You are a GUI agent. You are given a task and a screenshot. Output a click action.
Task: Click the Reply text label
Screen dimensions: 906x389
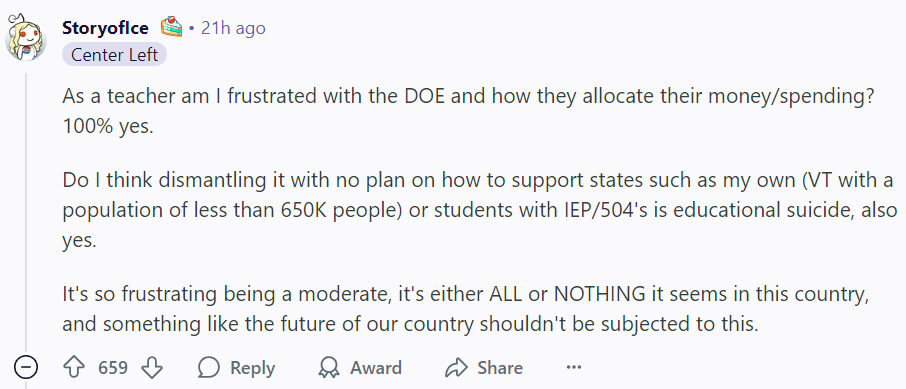point(253,368)
